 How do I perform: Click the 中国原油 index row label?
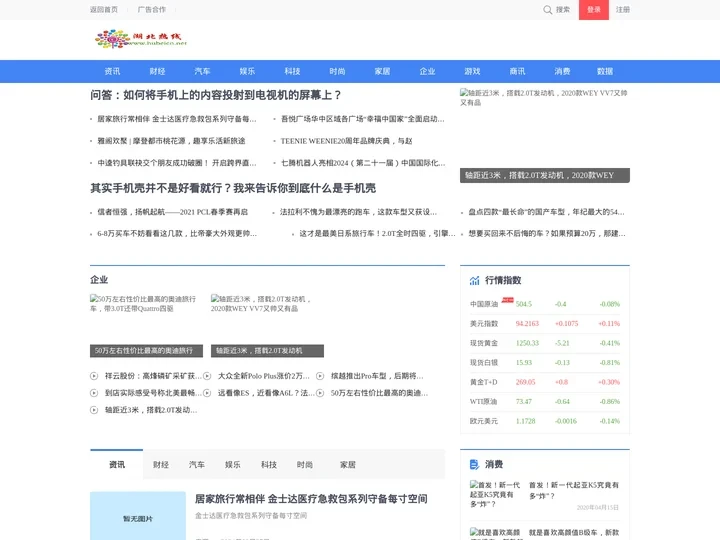pyautogui.click(x=484, y=304)
